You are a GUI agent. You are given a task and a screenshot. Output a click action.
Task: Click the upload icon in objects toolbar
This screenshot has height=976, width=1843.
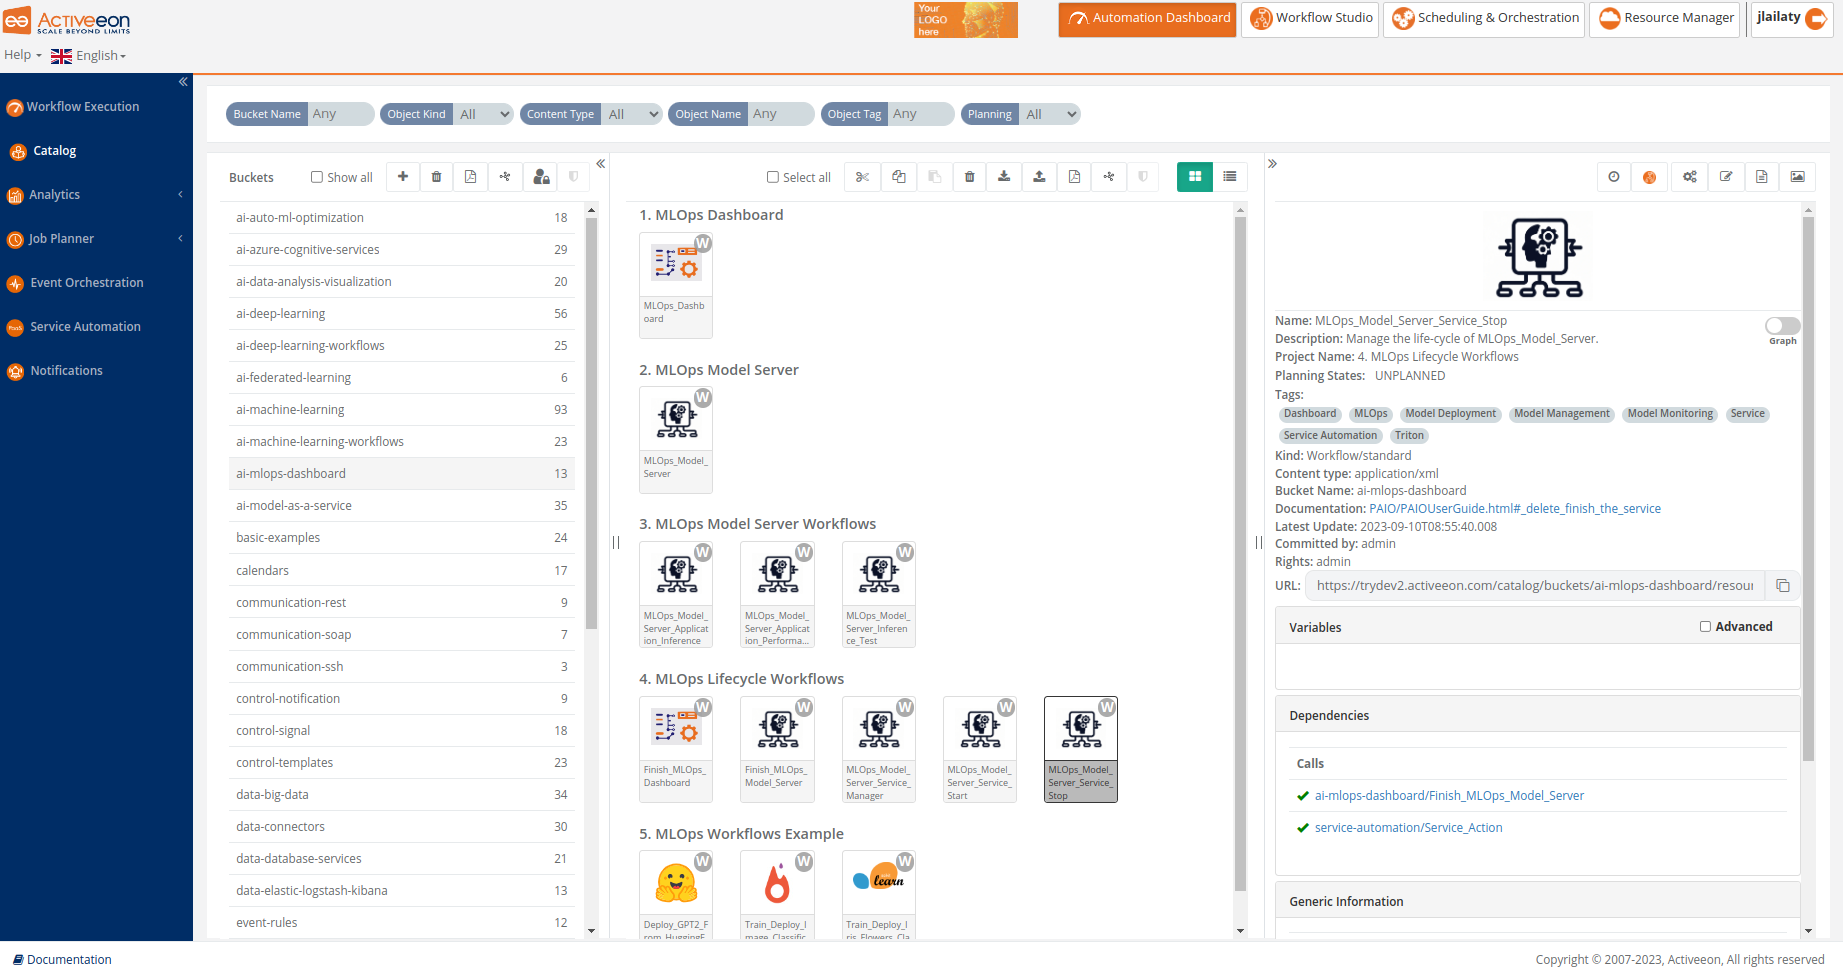coord(1040,177)
